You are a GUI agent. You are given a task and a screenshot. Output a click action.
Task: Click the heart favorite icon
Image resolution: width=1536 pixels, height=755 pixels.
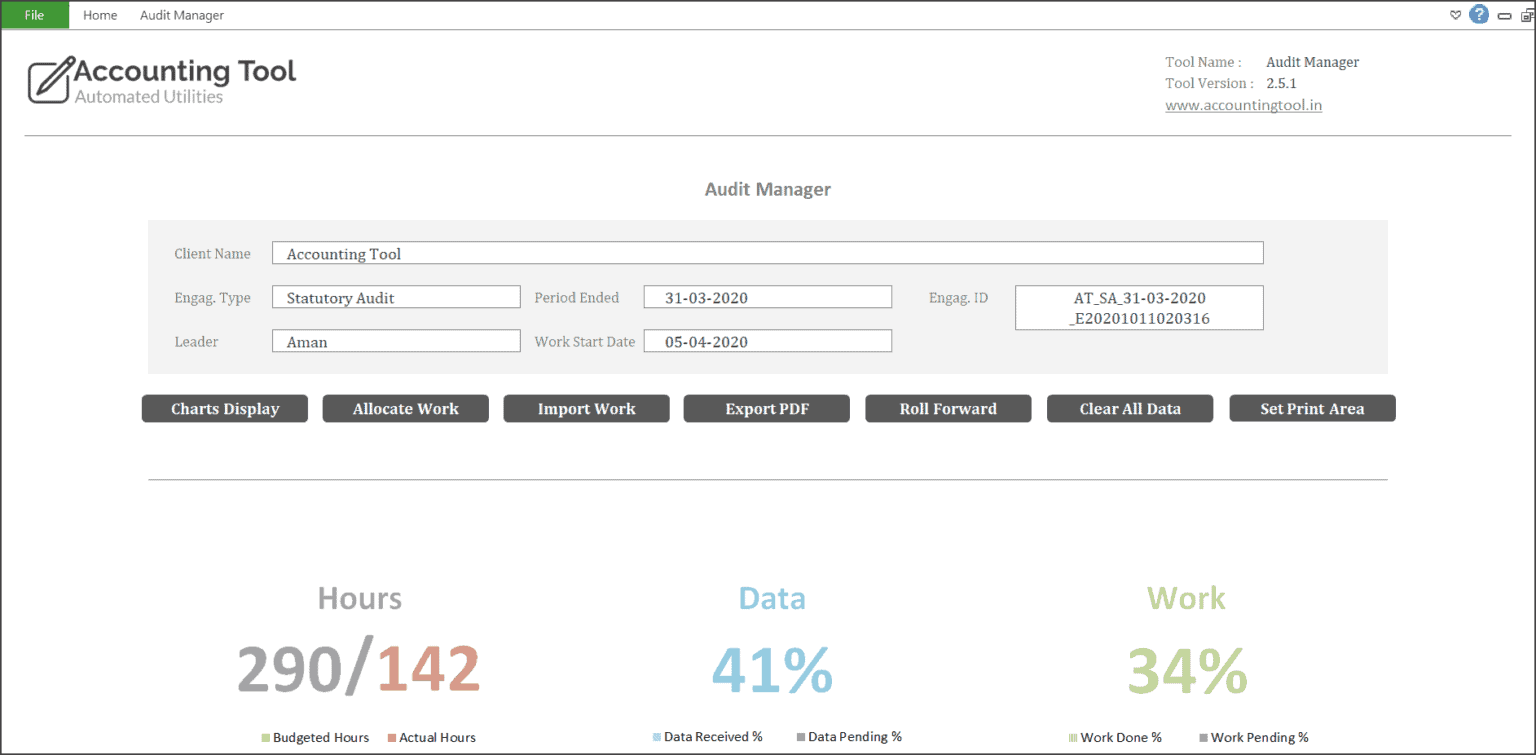(x=1455, y=15)
